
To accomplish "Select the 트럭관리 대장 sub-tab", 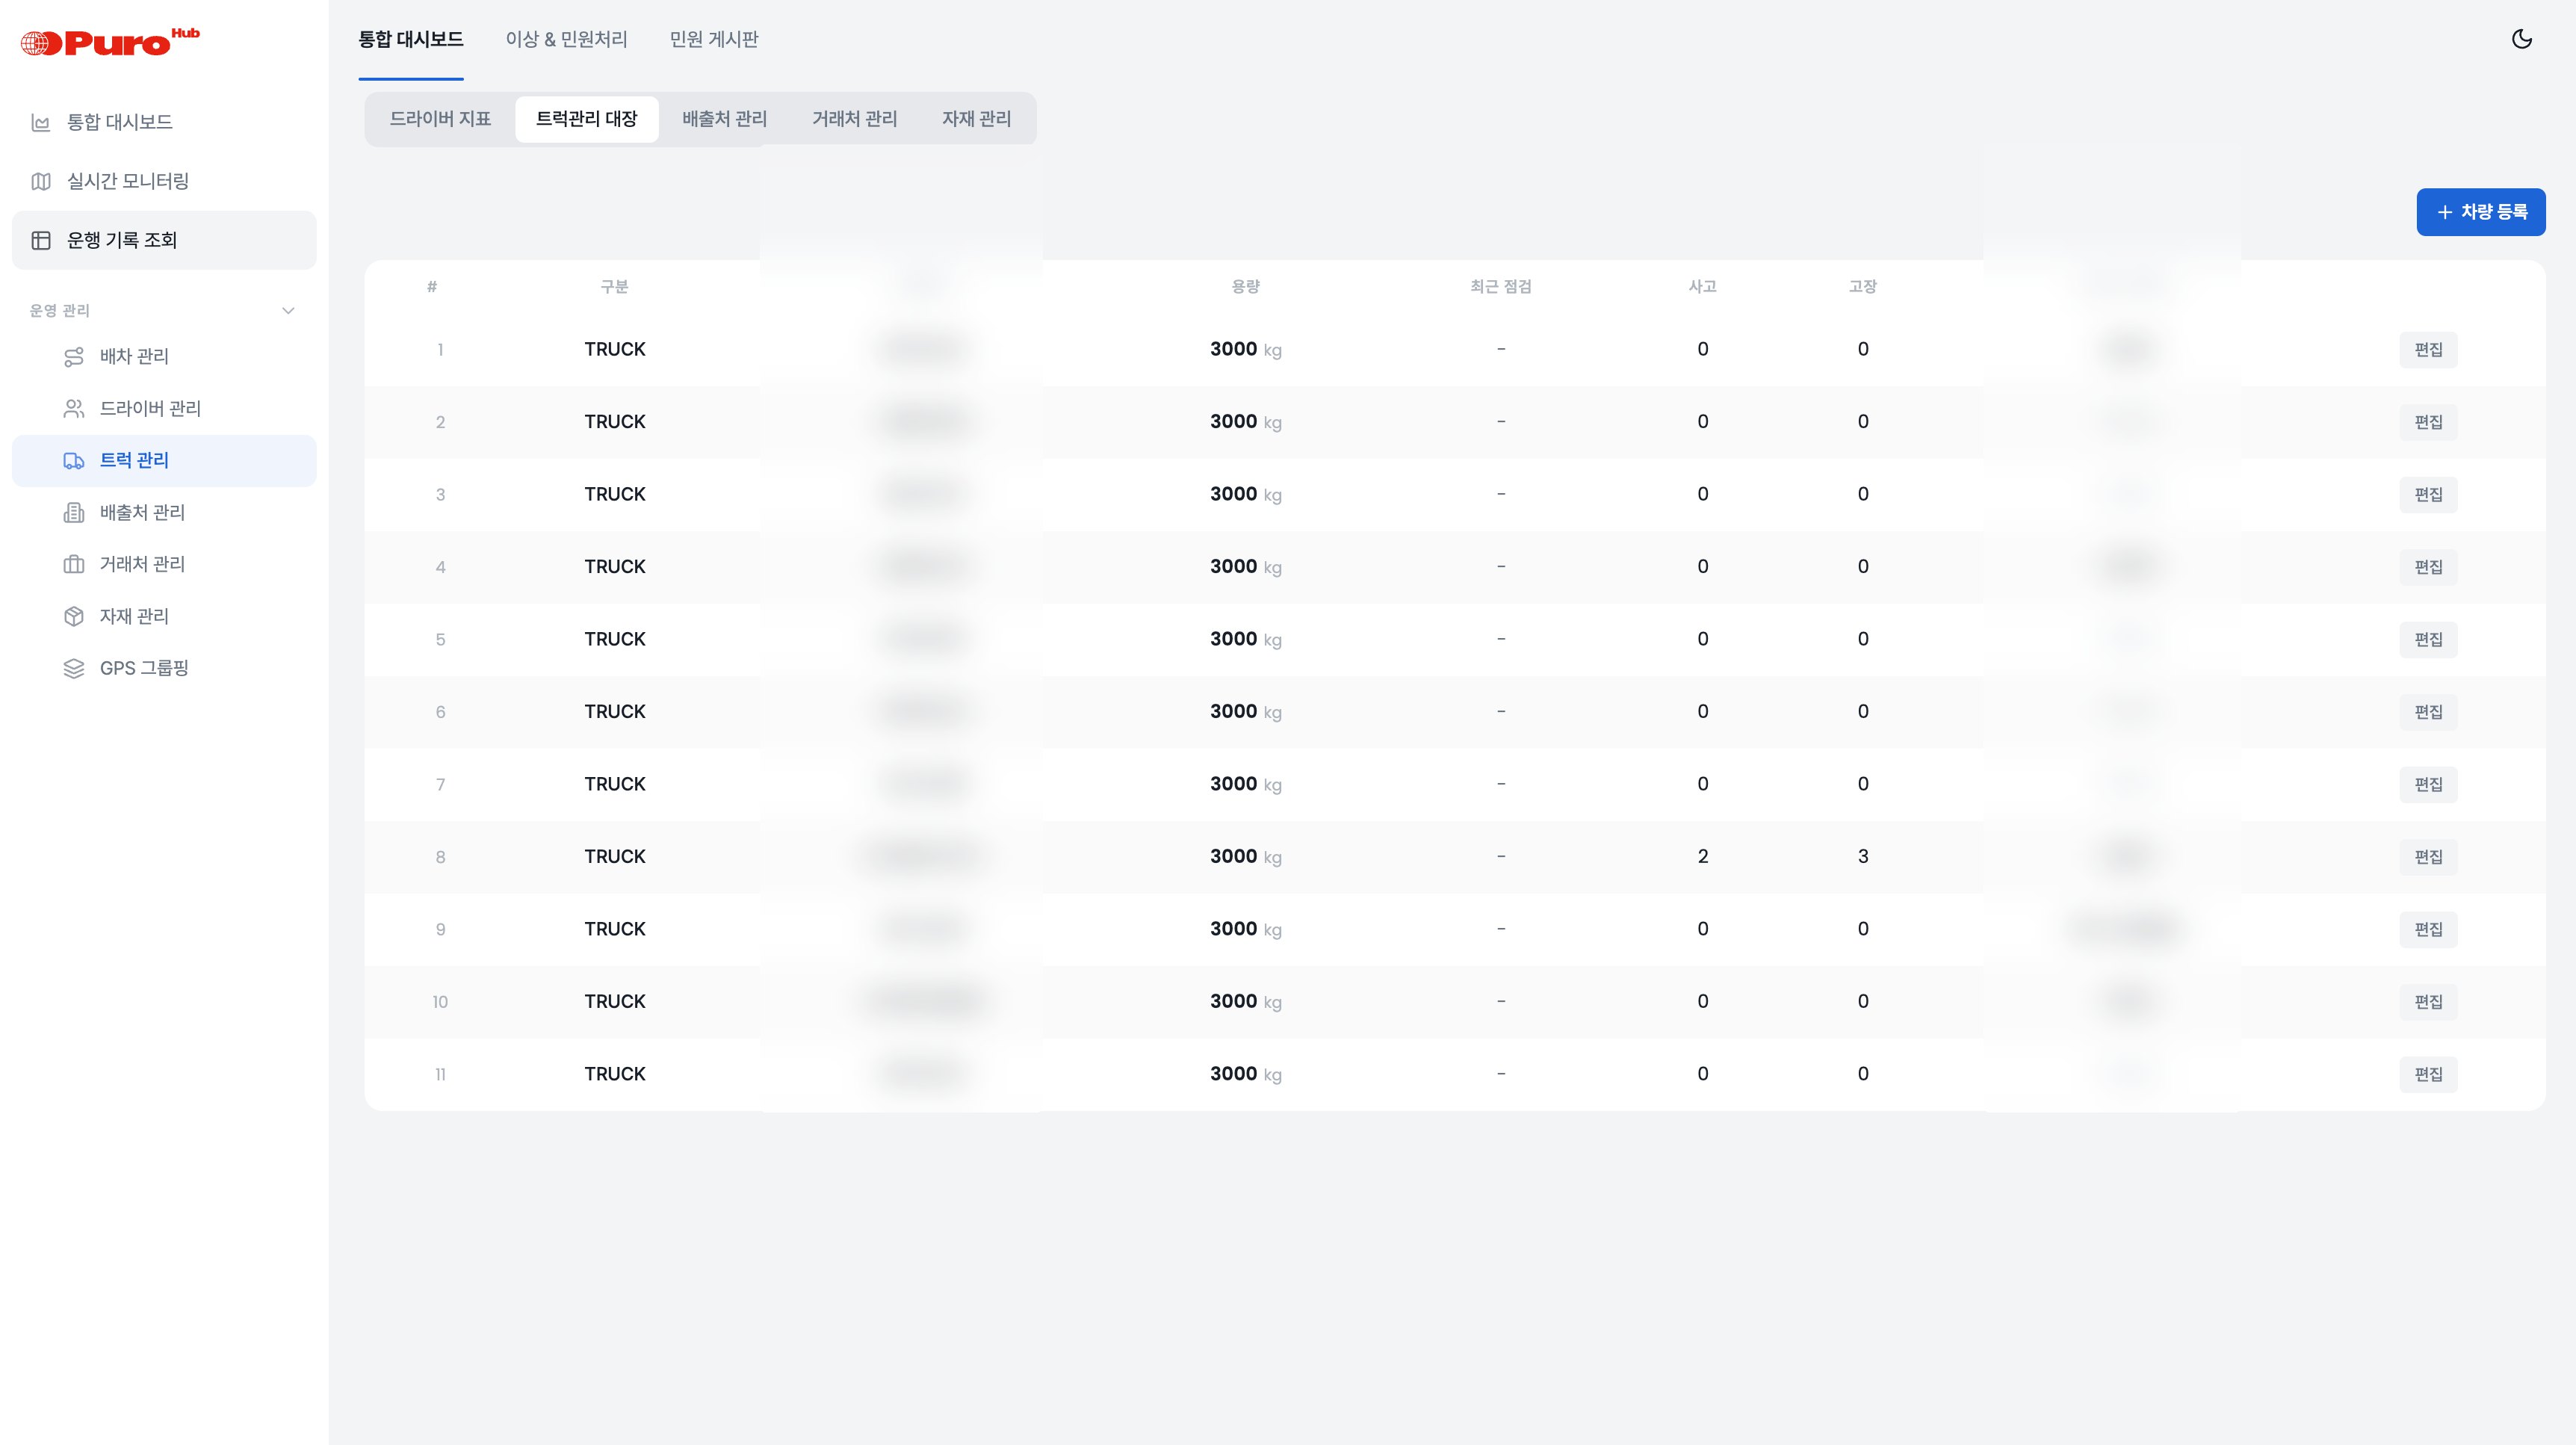I will [x=587, y=119].
